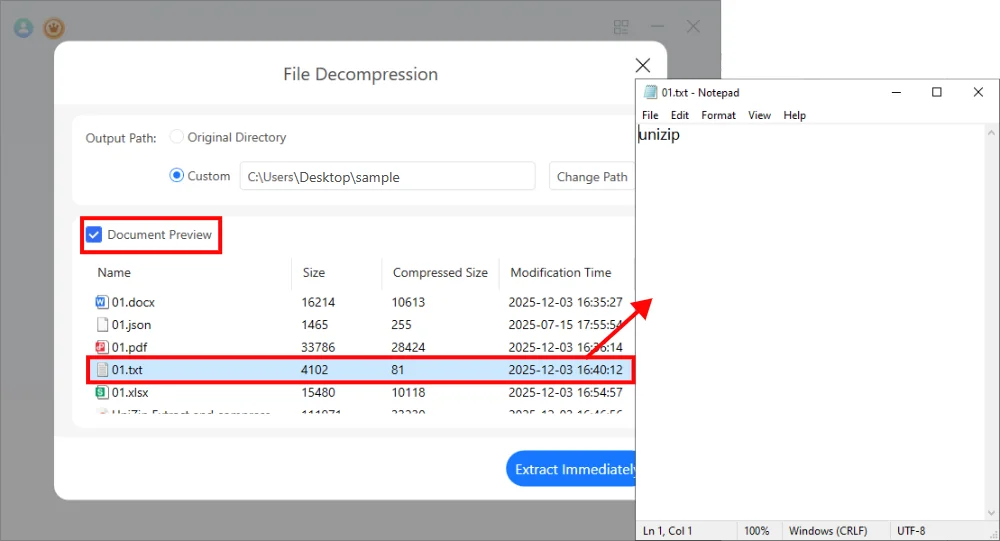Close the File Decompression dialog

coord(643,66)
